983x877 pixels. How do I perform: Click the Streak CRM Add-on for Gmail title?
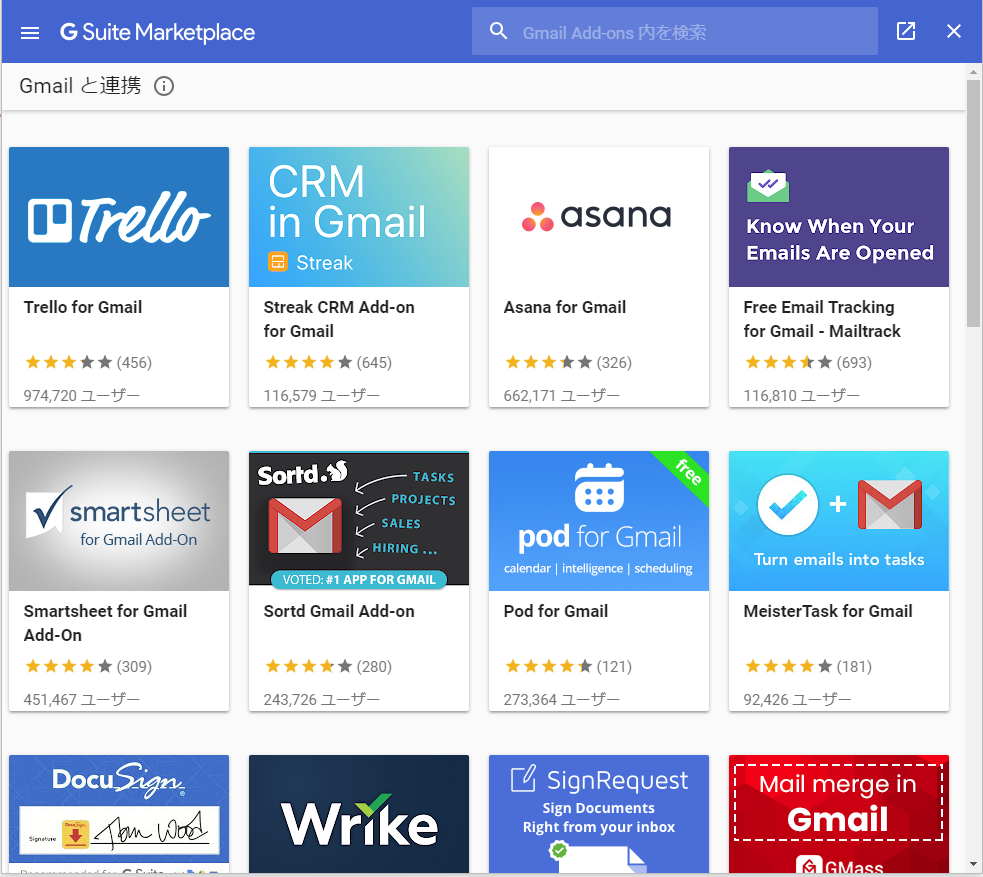click(339, 319)
